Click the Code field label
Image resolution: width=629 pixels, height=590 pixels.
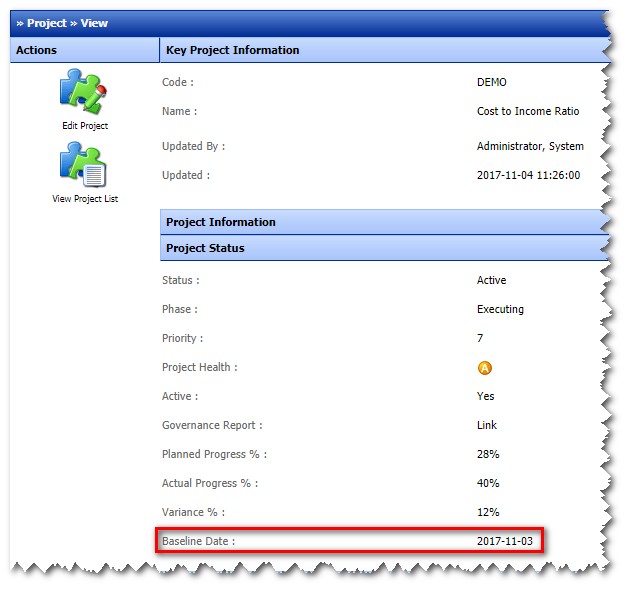pyautogui.click(x=178, y=82)
